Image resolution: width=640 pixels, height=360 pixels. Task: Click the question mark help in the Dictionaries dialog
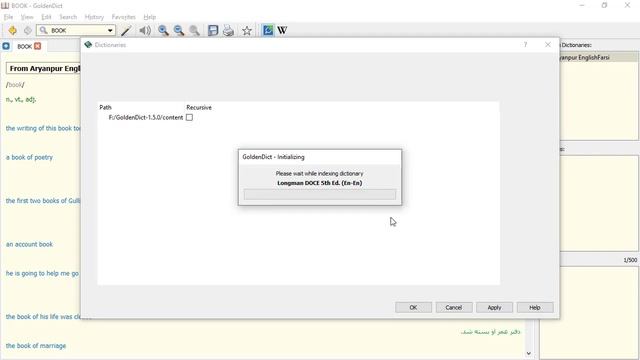525,44
